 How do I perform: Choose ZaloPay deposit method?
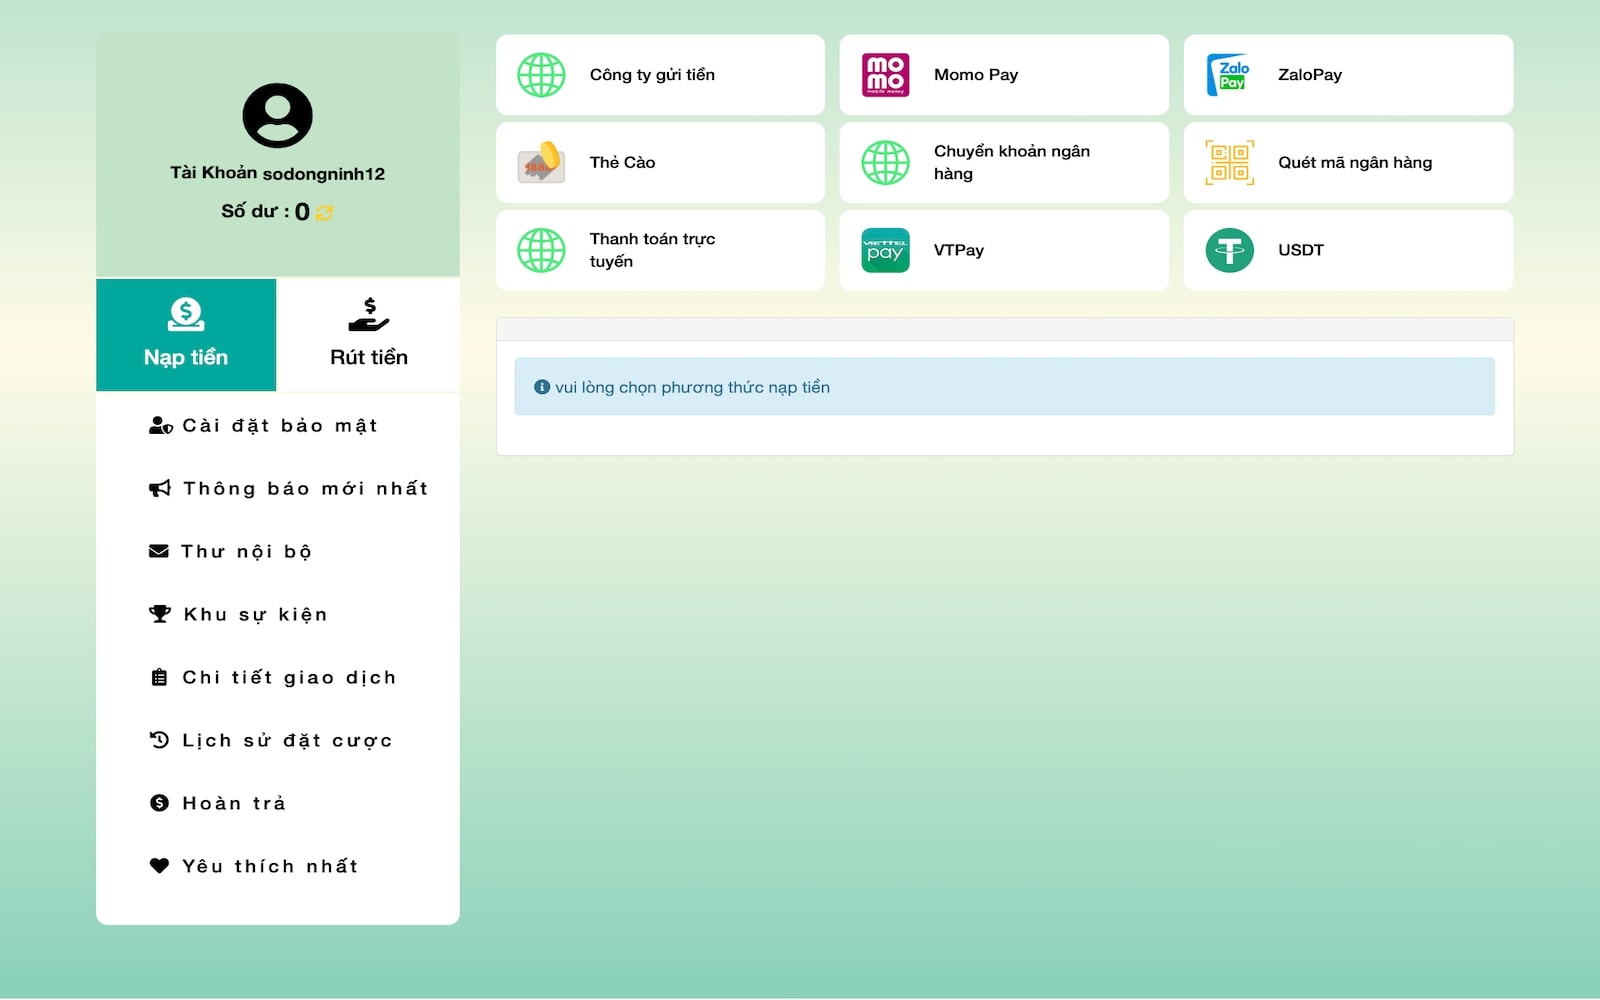[x=1348, y=75]
